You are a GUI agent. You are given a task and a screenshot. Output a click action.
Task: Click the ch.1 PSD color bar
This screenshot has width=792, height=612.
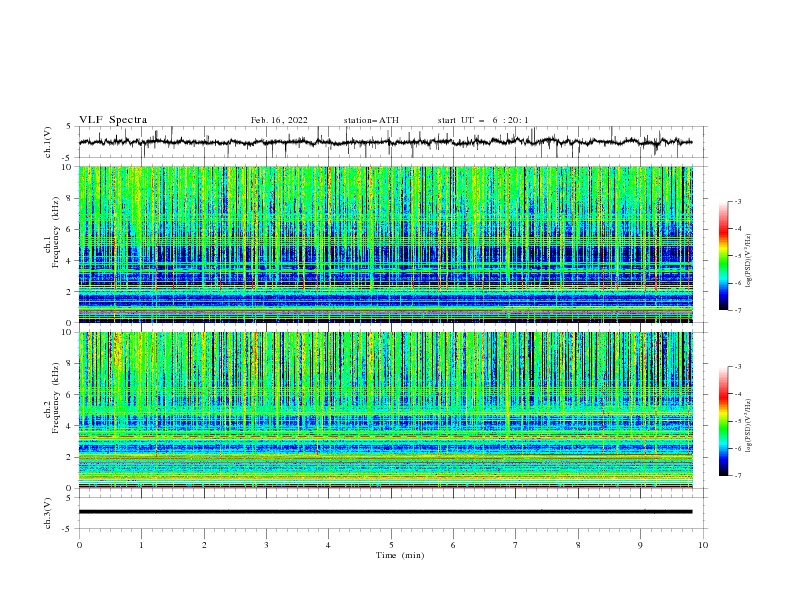(723, 256)
